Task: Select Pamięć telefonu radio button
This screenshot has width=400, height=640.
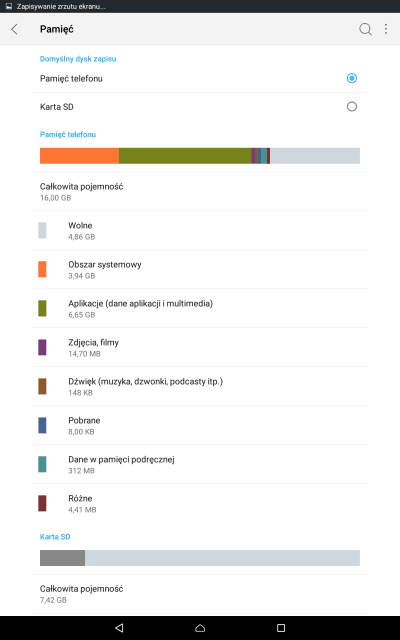Action: click(x=351, y=78)
